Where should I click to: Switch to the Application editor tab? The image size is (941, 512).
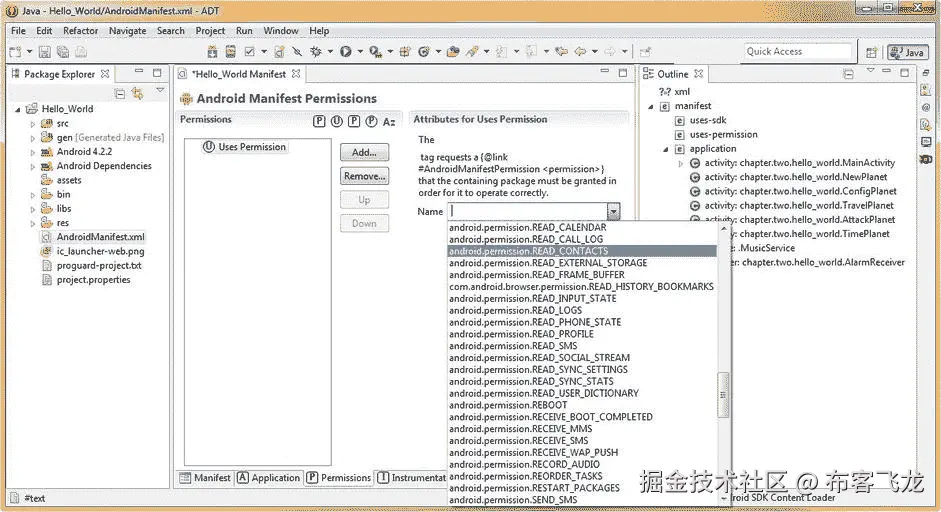[x=269, y=478]
